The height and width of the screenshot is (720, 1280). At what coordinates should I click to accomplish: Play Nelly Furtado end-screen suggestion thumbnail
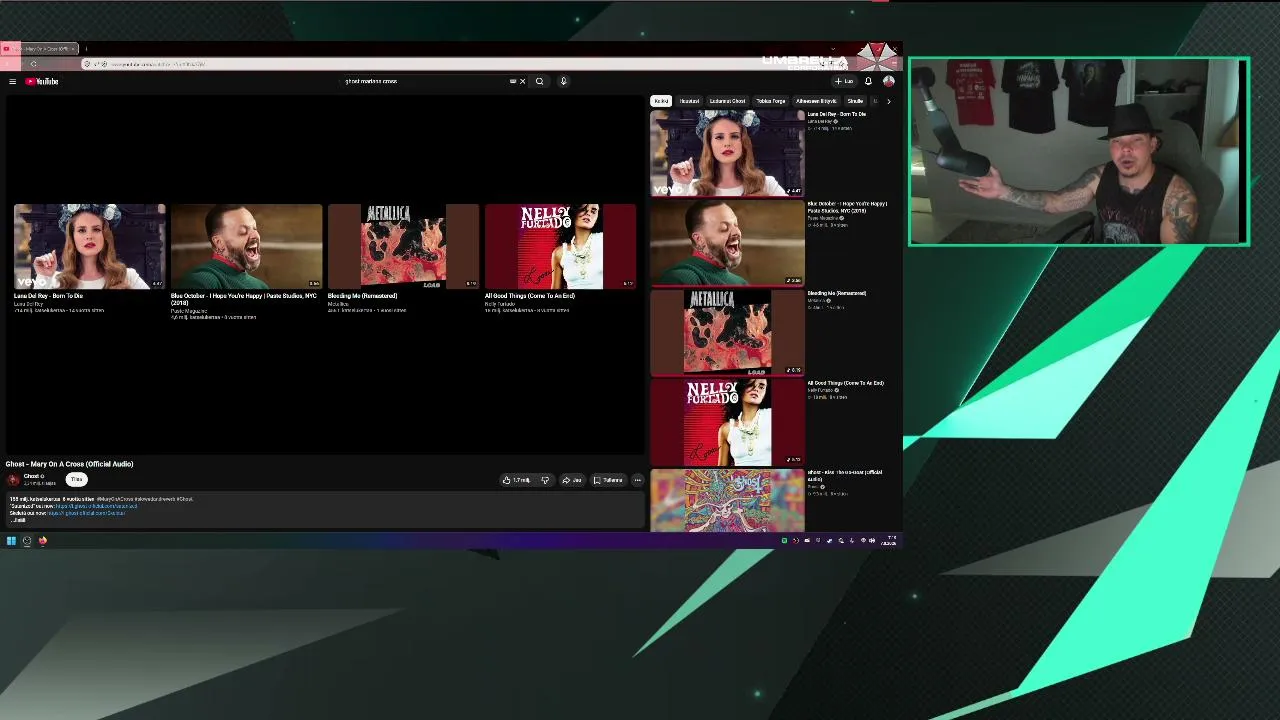[x=560, y=246]
